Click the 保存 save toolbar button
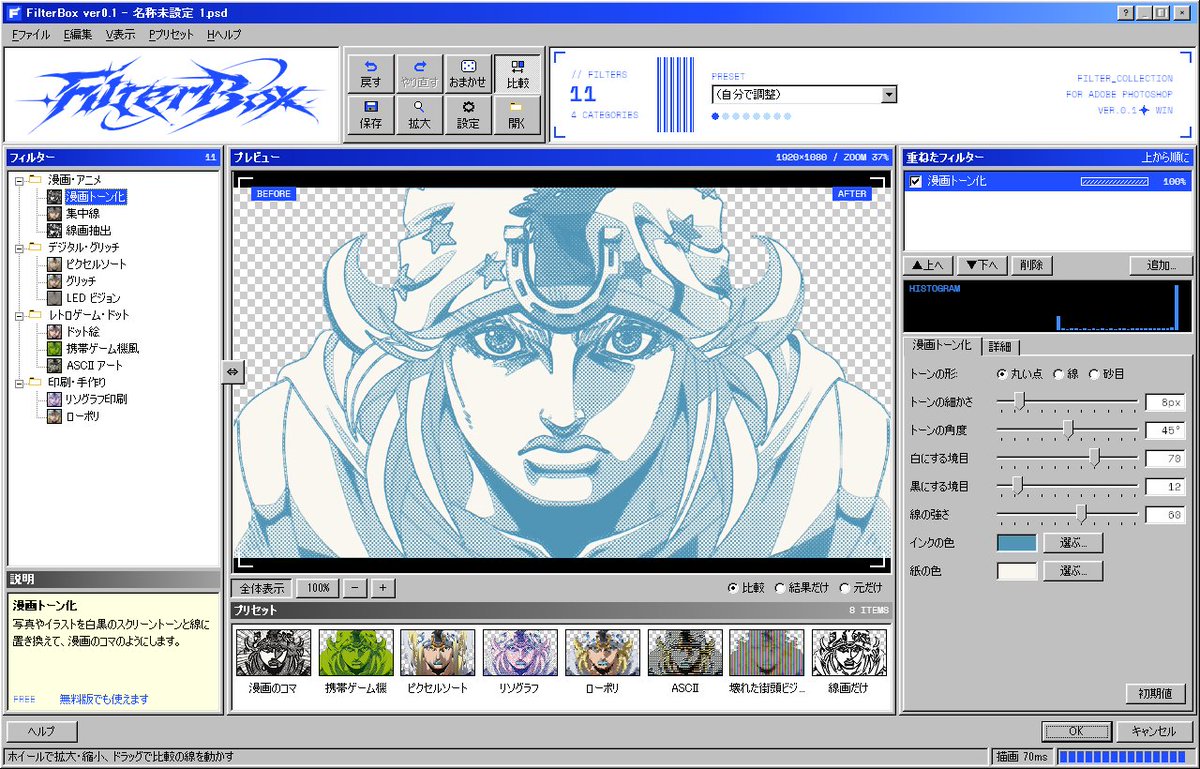This screenshot has height=769, width=1200. tap(370, 115)
